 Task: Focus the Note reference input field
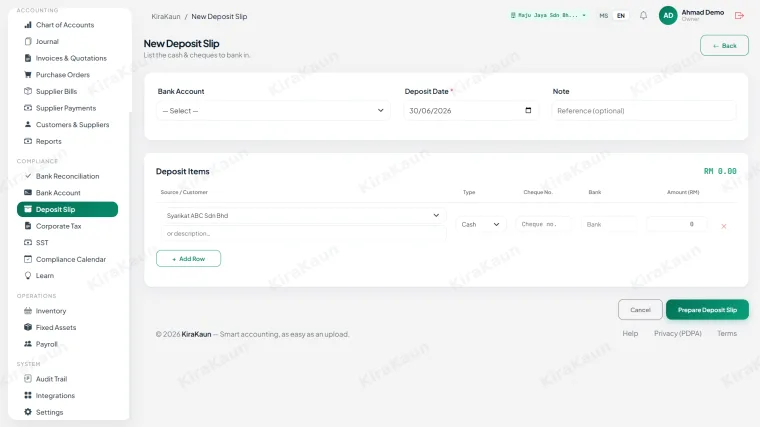coord(644,111)
